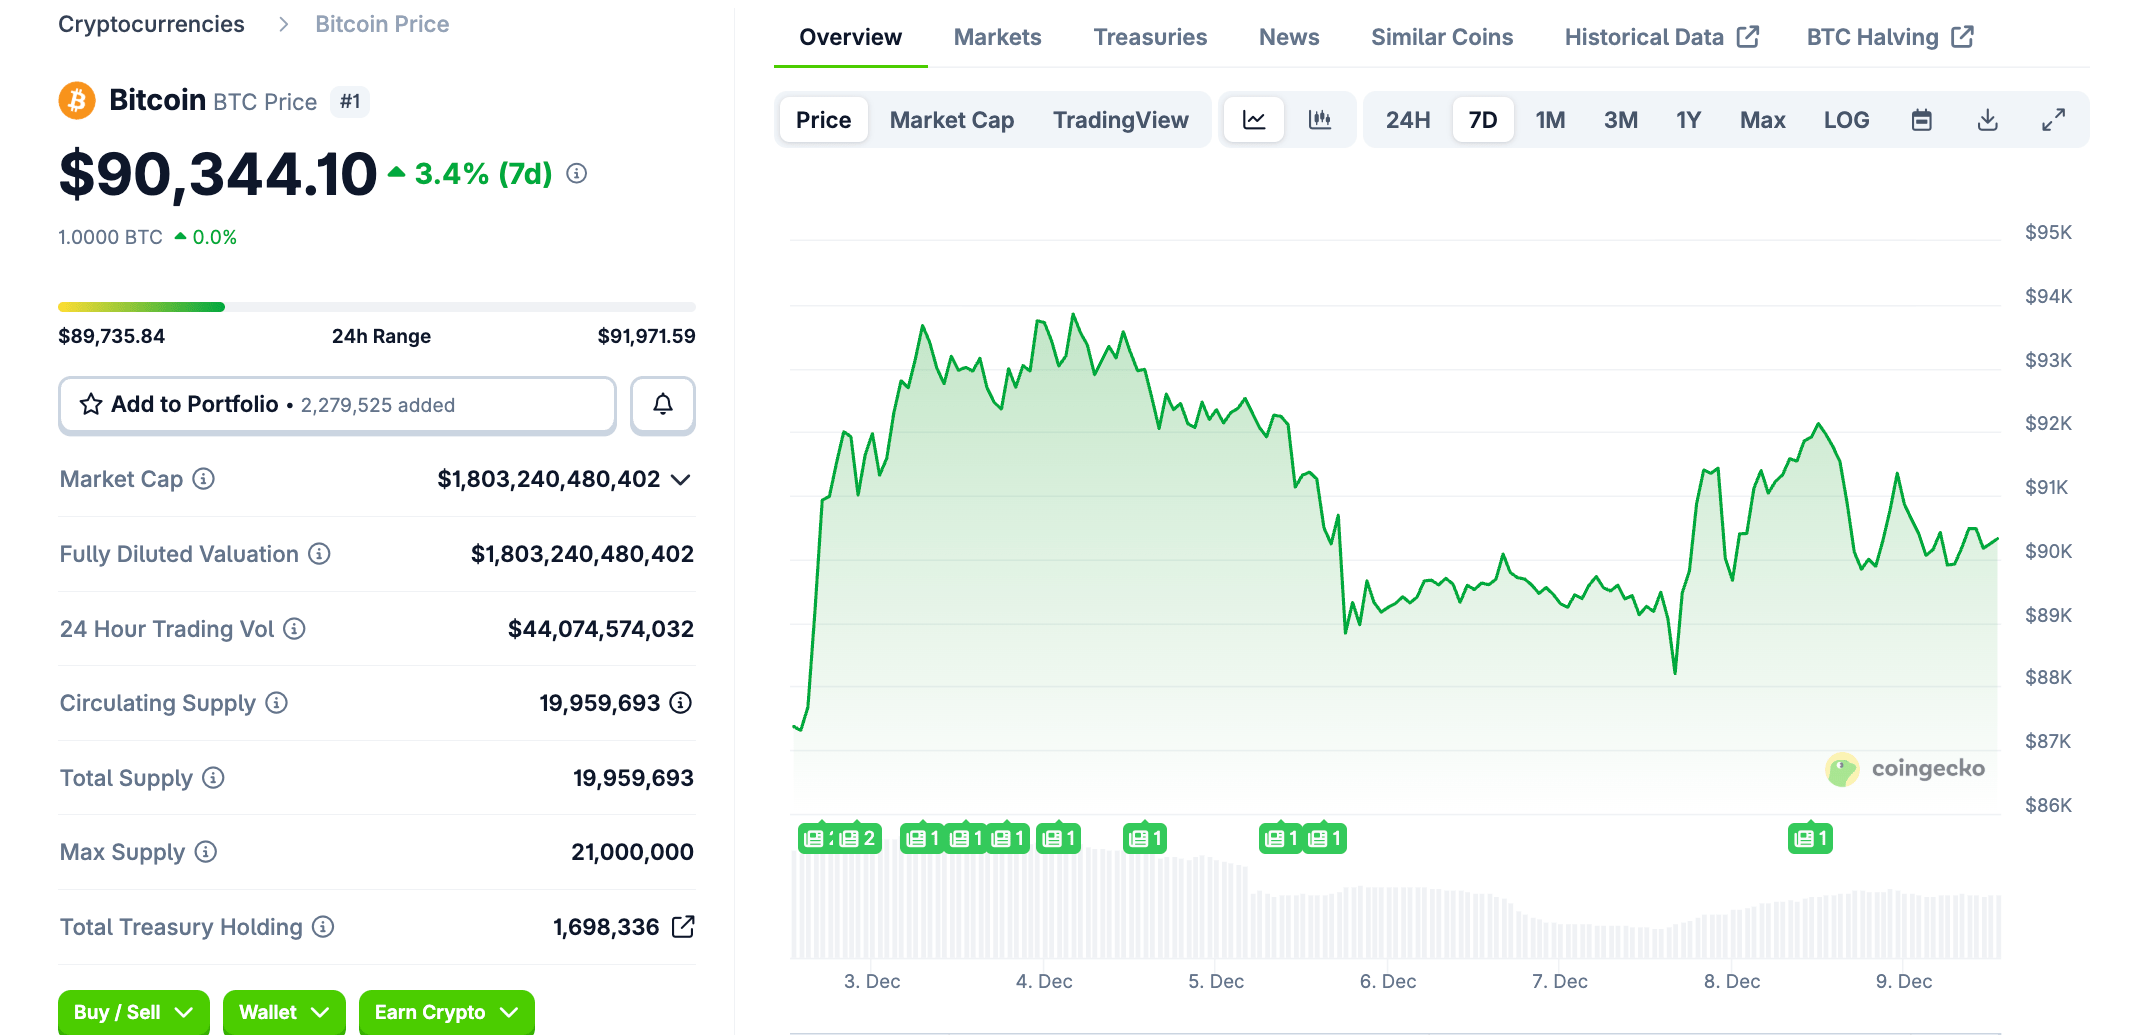The width and height of the screenshot is (2137, 1035).
Task: Toggle the TradingView chart mode
Action: (x=1120, y=118)
